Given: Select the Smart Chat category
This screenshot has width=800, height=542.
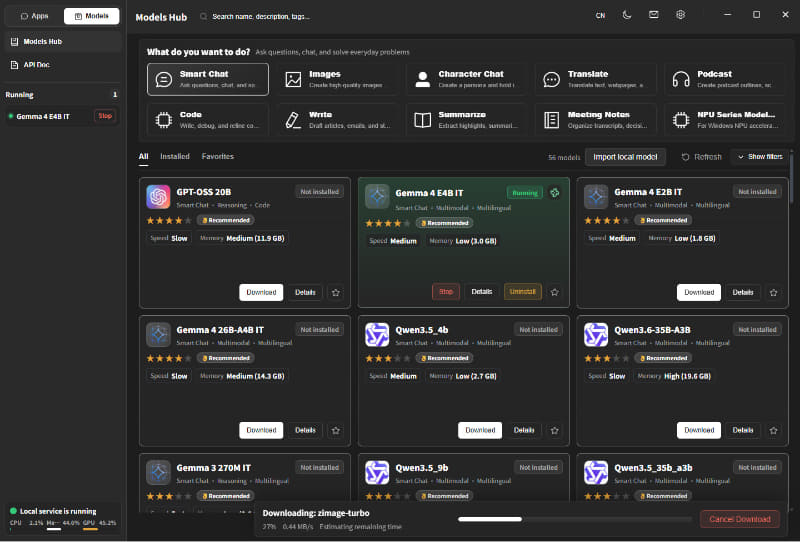Looking at the screenshot, I should point(208,79).
